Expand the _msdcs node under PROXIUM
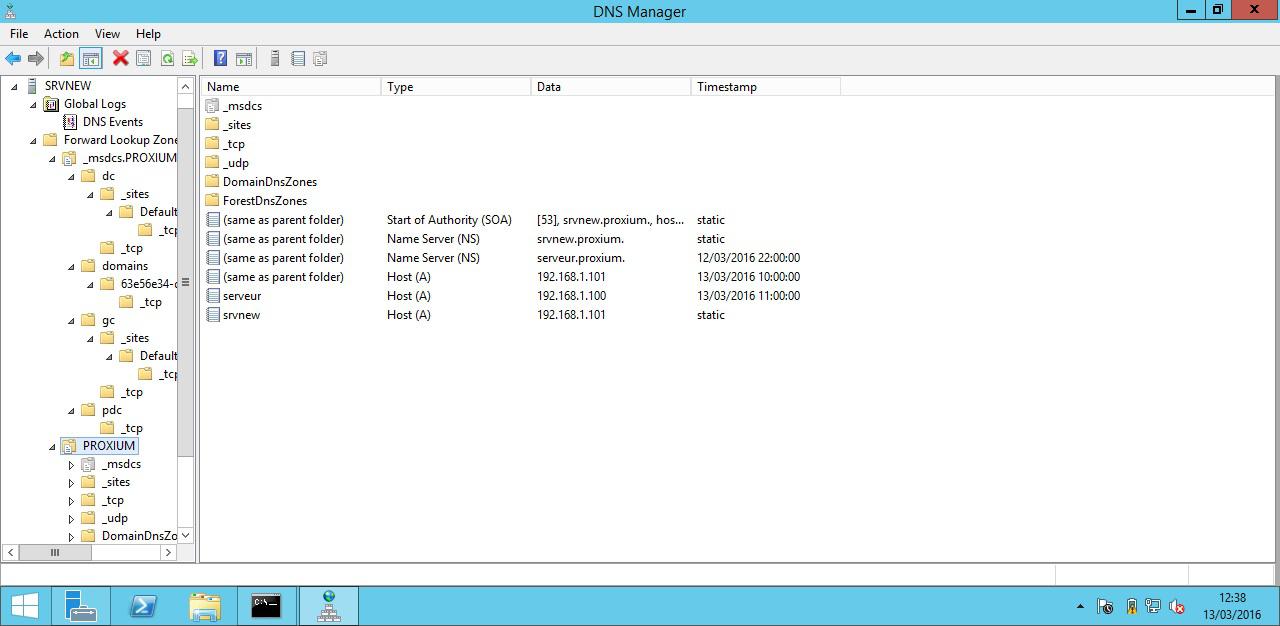 click(x=71, y=465)
